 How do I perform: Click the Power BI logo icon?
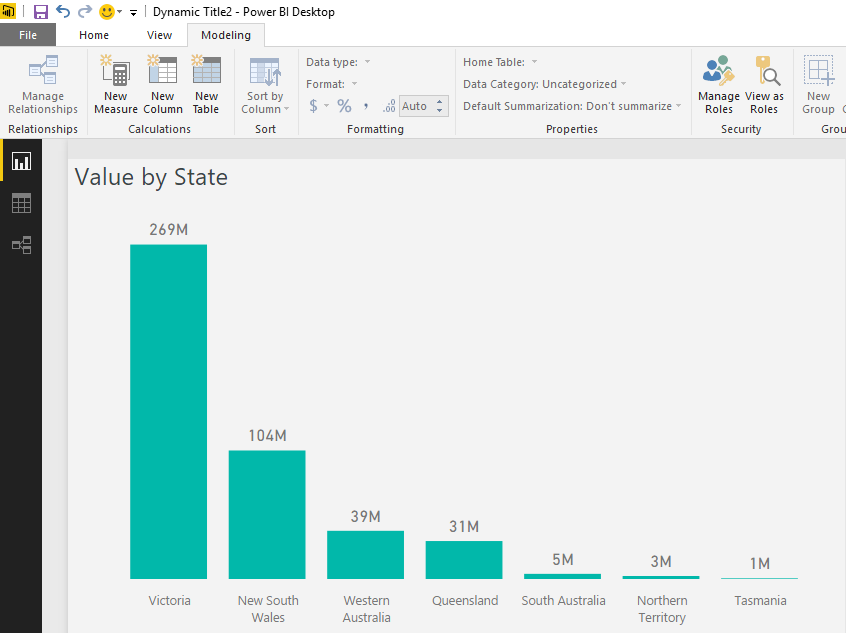click(x=8, y=11)
